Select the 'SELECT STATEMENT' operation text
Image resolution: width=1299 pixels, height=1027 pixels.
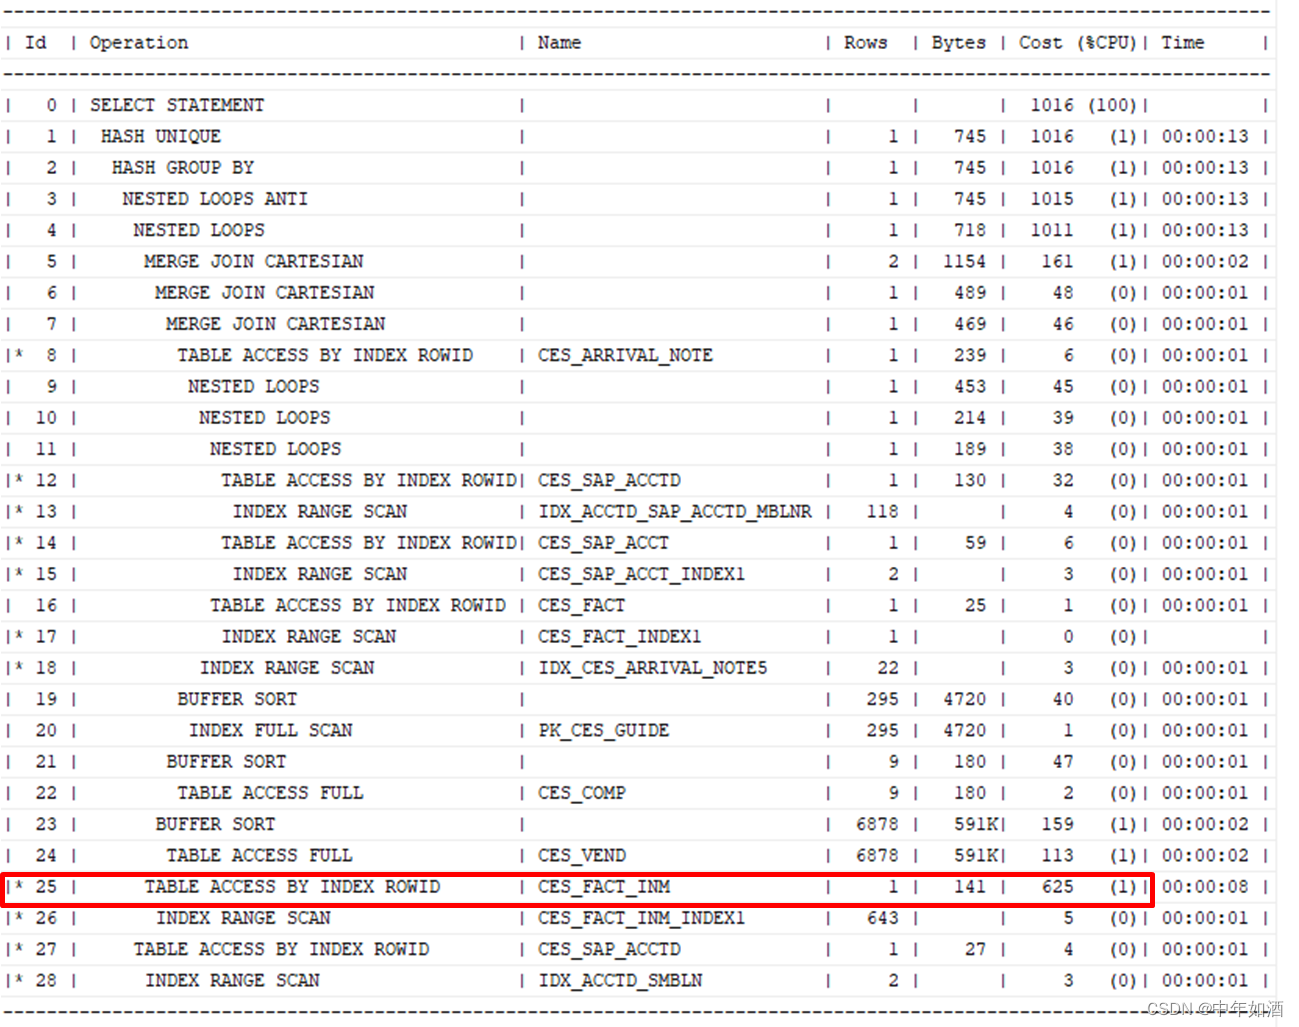point(177,105)
